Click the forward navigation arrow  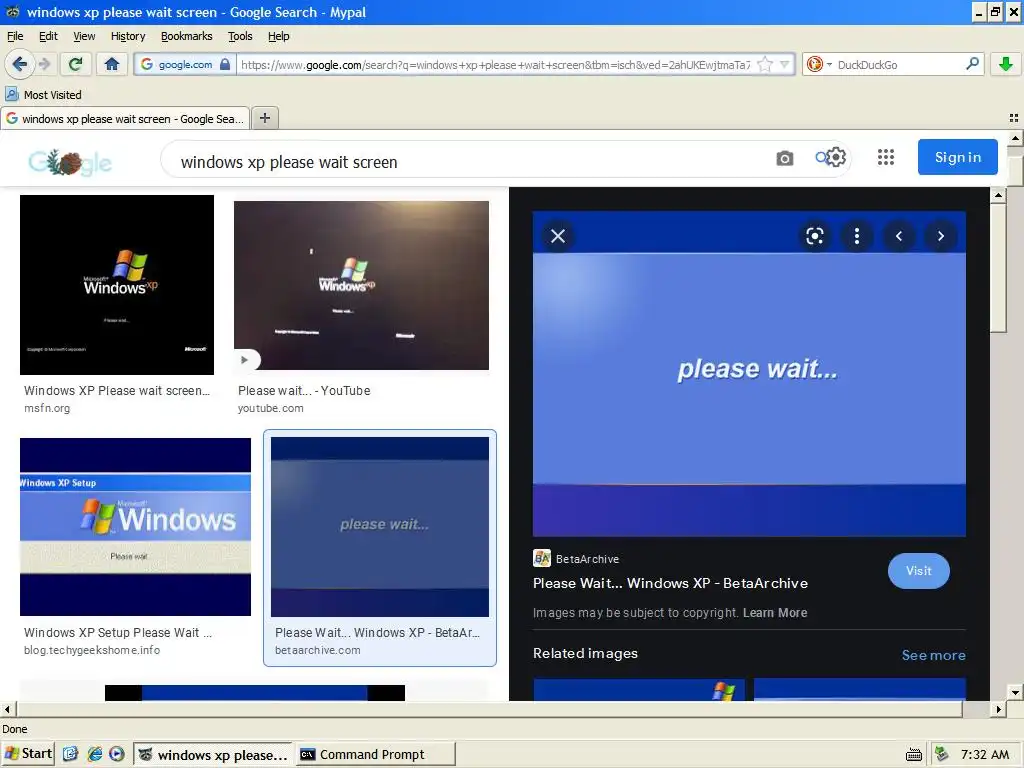tap(44, 64)
